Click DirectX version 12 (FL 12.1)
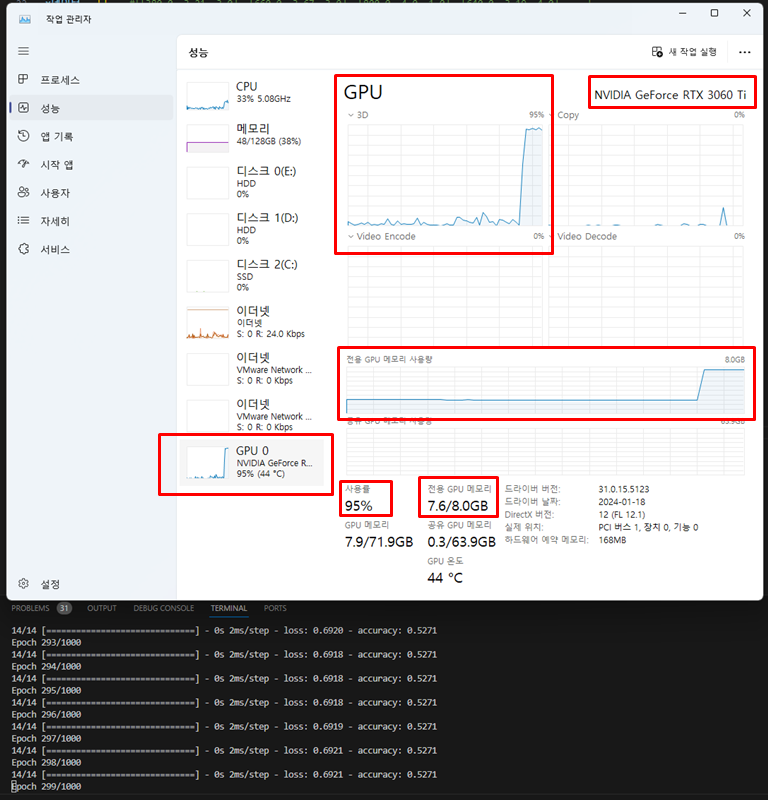Screen dimensions: 768x800 point(622,514)
